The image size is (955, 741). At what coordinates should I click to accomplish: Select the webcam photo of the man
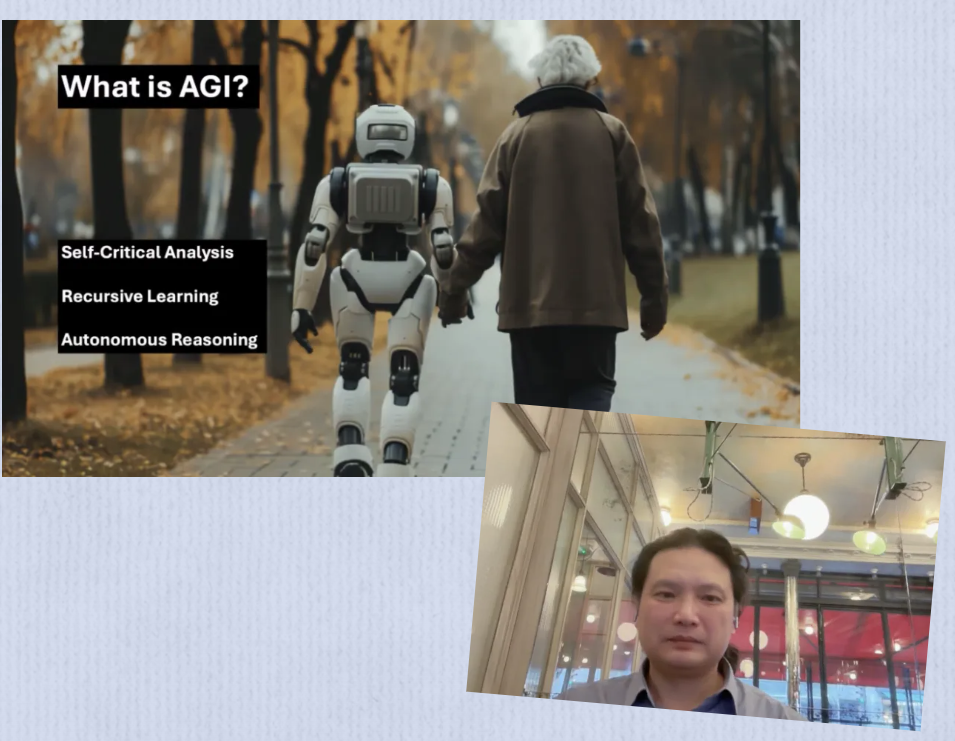[707, 566]
